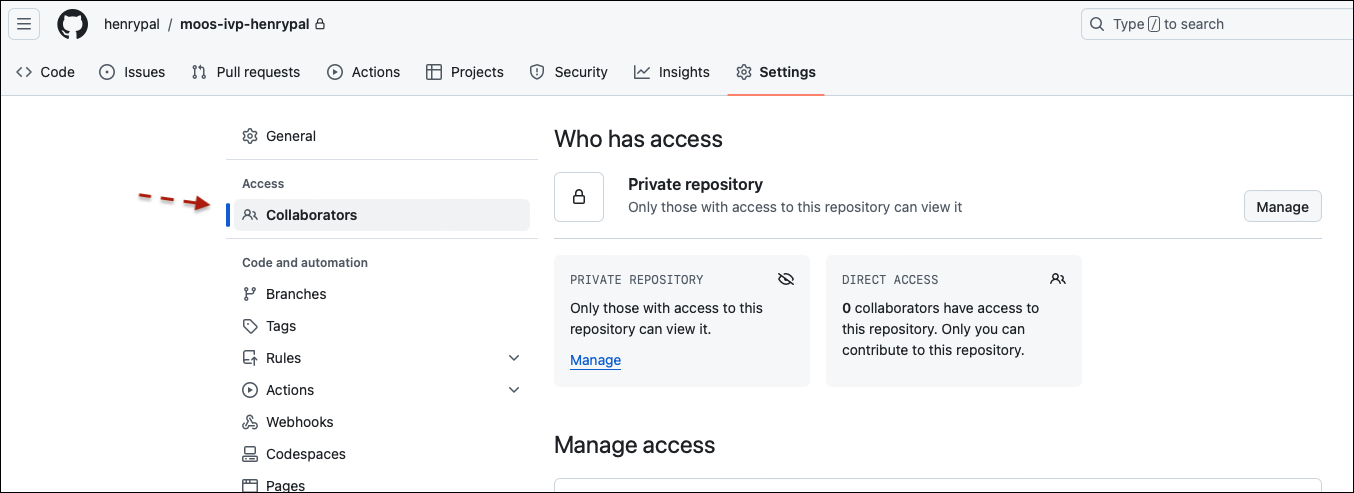The width and height of the screenshot is (1354, 493).
Task: Follow the Manage link in Private Repository card
Action: coord(595,360)
